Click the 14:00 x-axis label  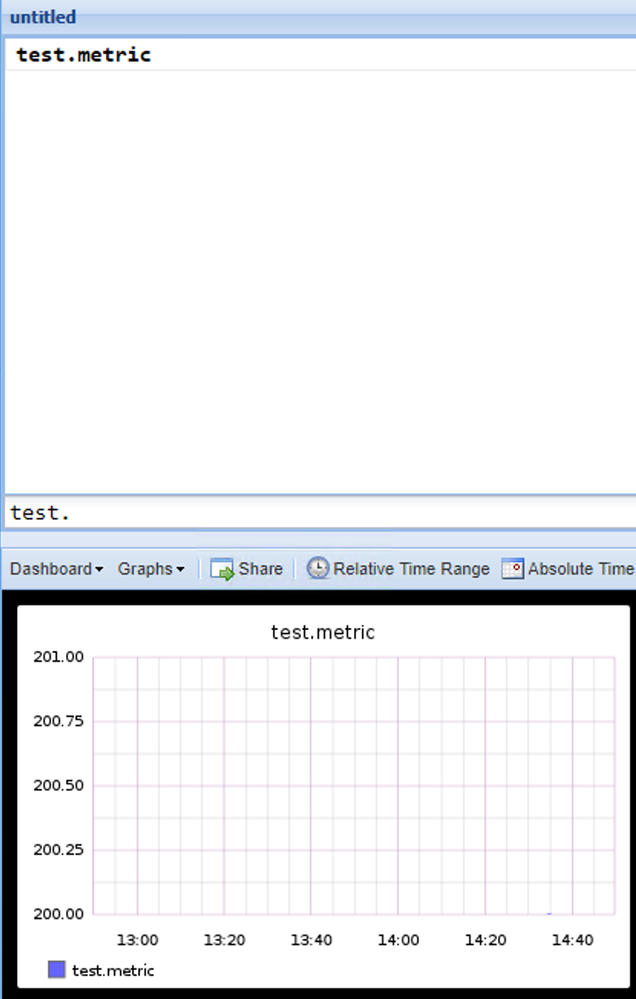(x=398, y=940)
